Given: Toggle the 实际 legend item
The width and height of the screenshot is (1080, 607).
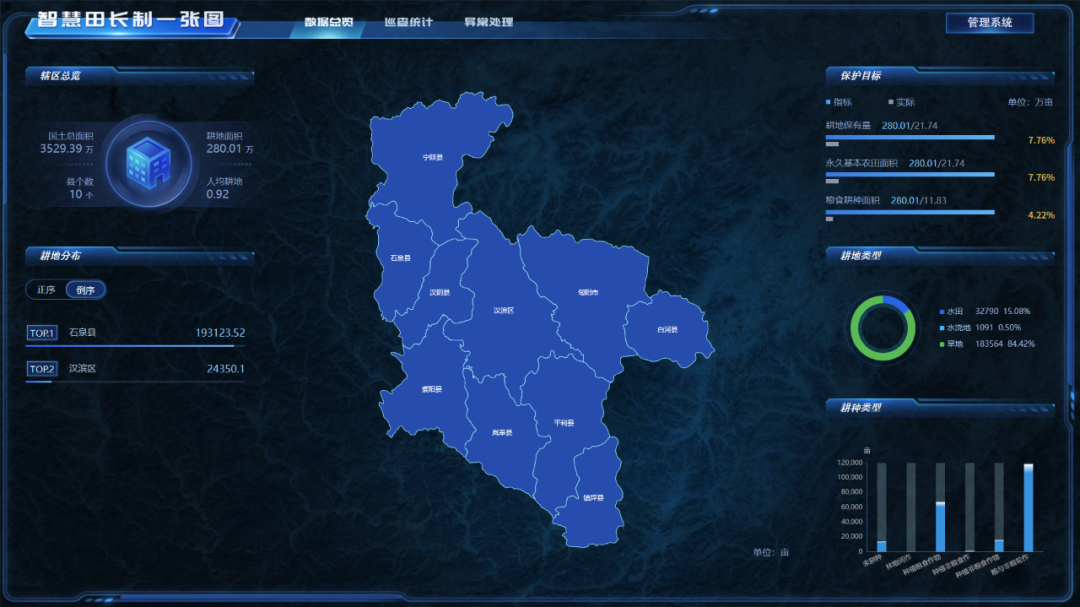Looking at the screenshot, I should pos(902,102).
